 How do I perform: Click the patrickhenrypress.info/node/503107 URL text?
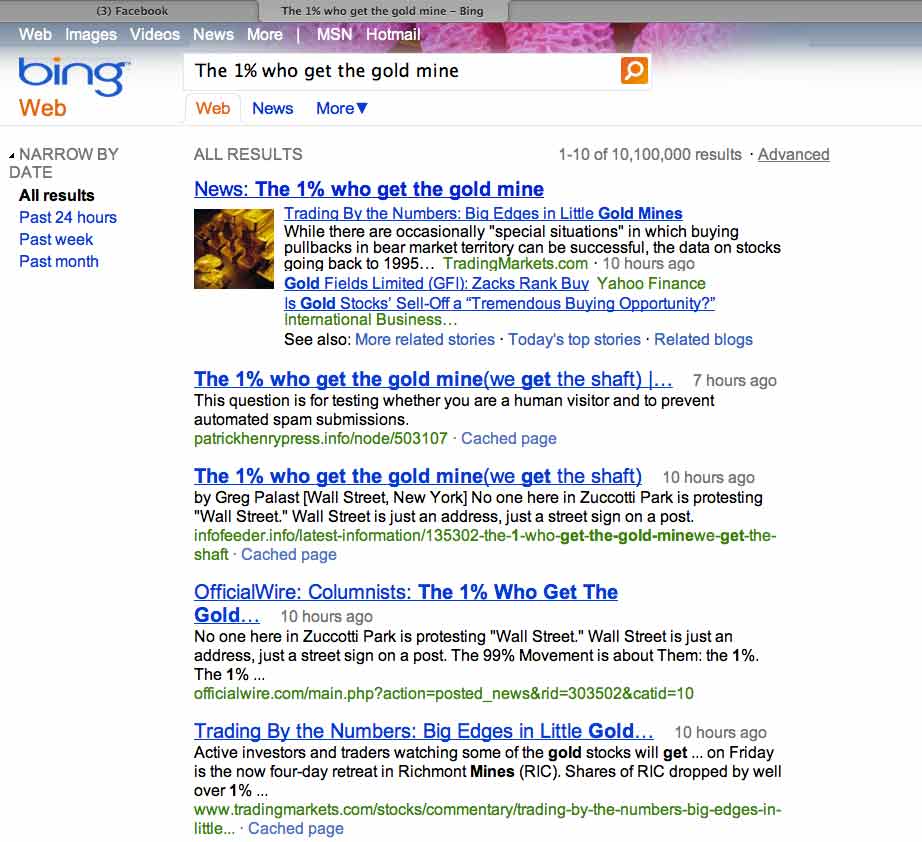coord(320,438)
